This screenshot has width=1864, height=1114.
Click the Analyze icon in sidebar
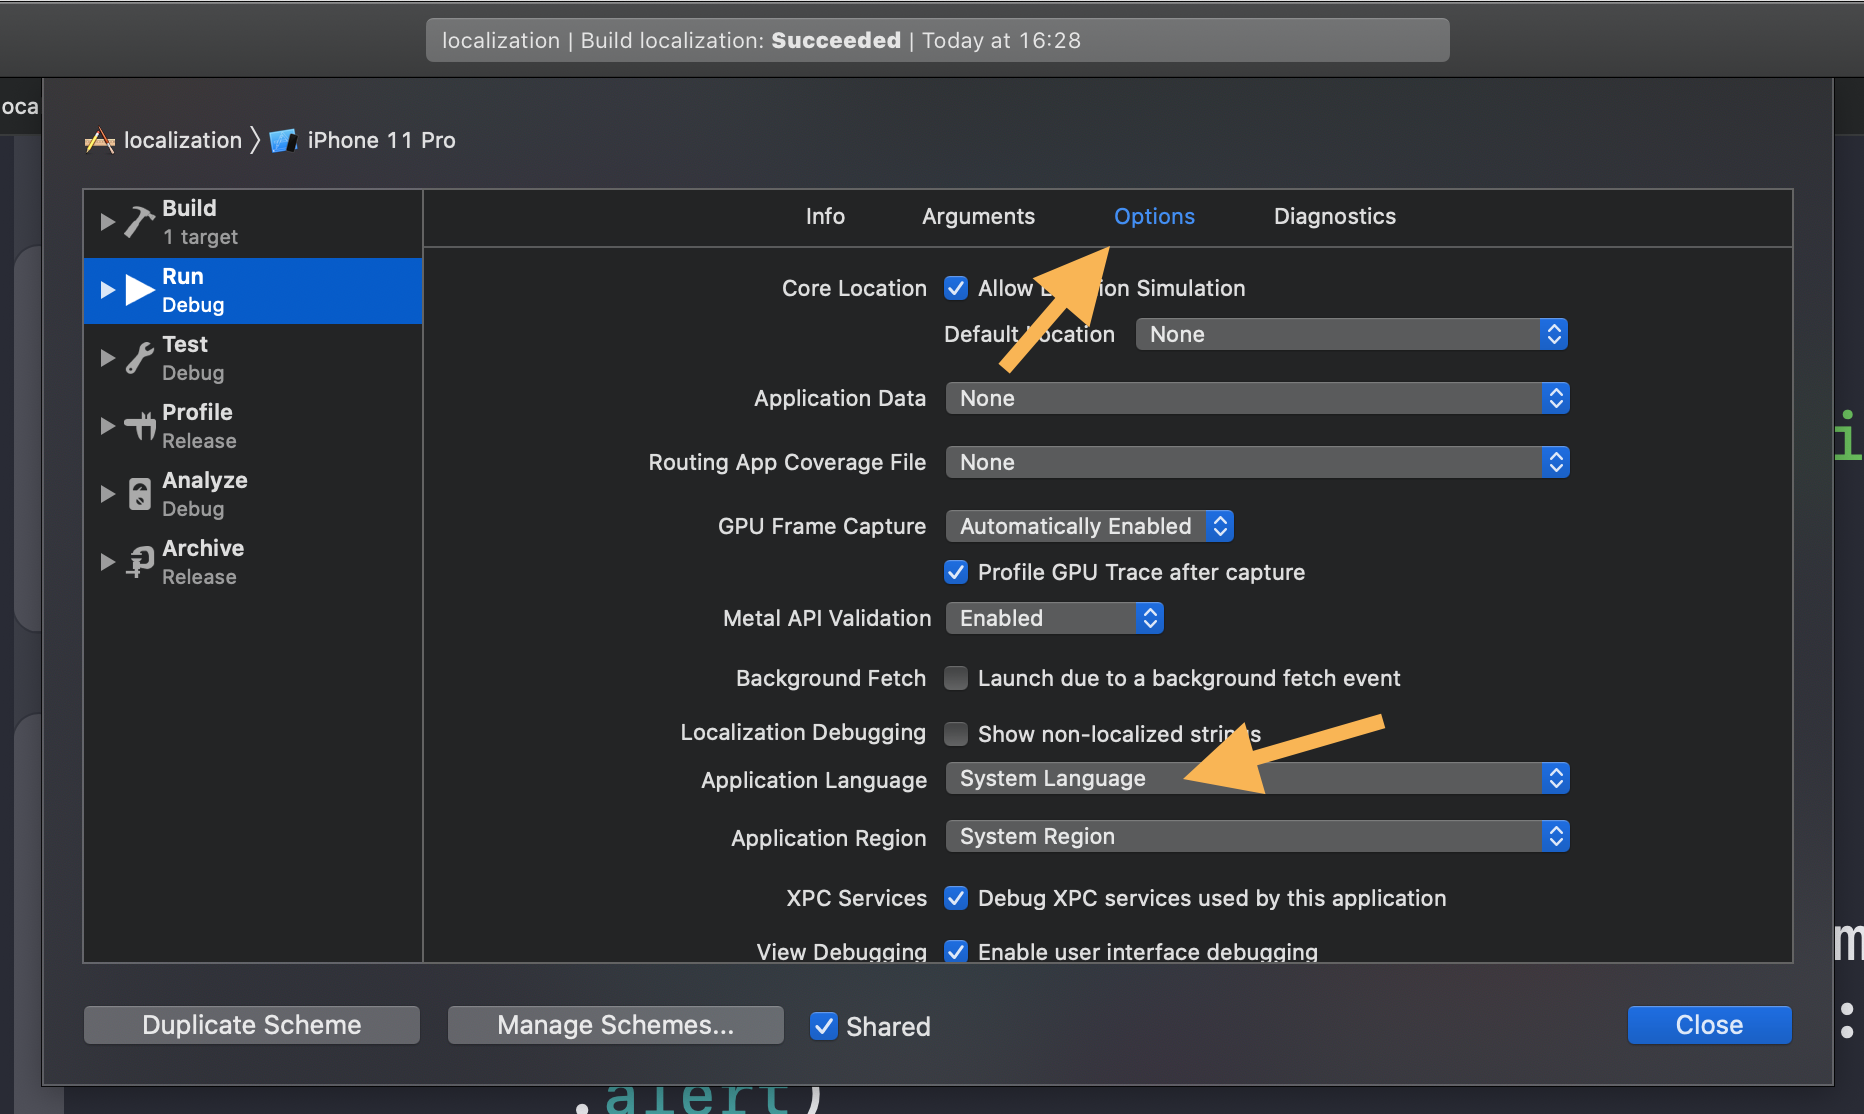140,494
